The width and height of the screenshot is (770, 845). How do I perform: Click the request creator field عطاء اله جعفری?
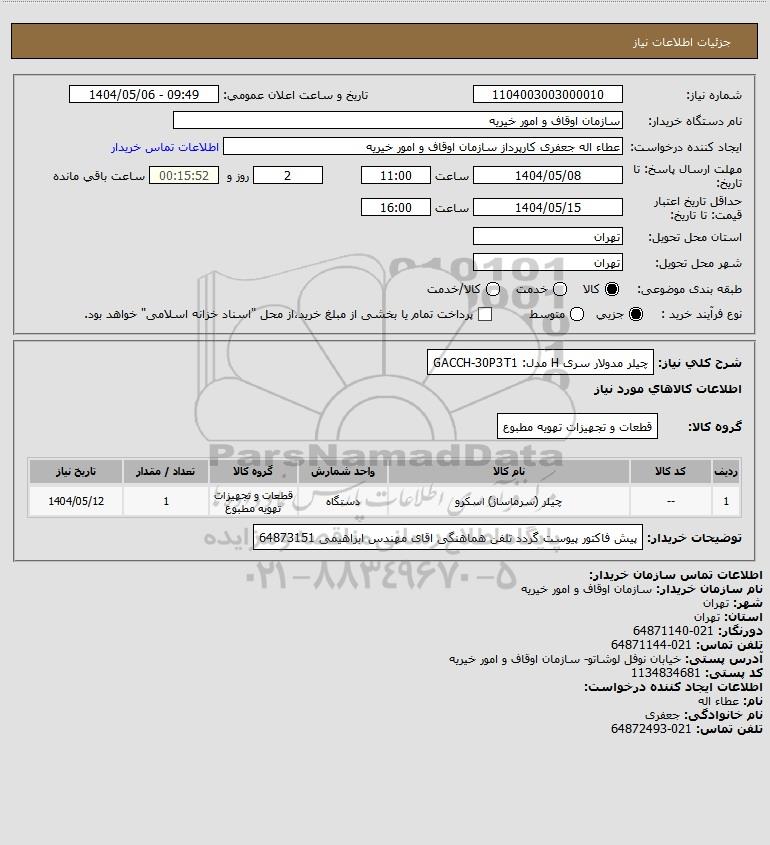[x=423, y=147]
